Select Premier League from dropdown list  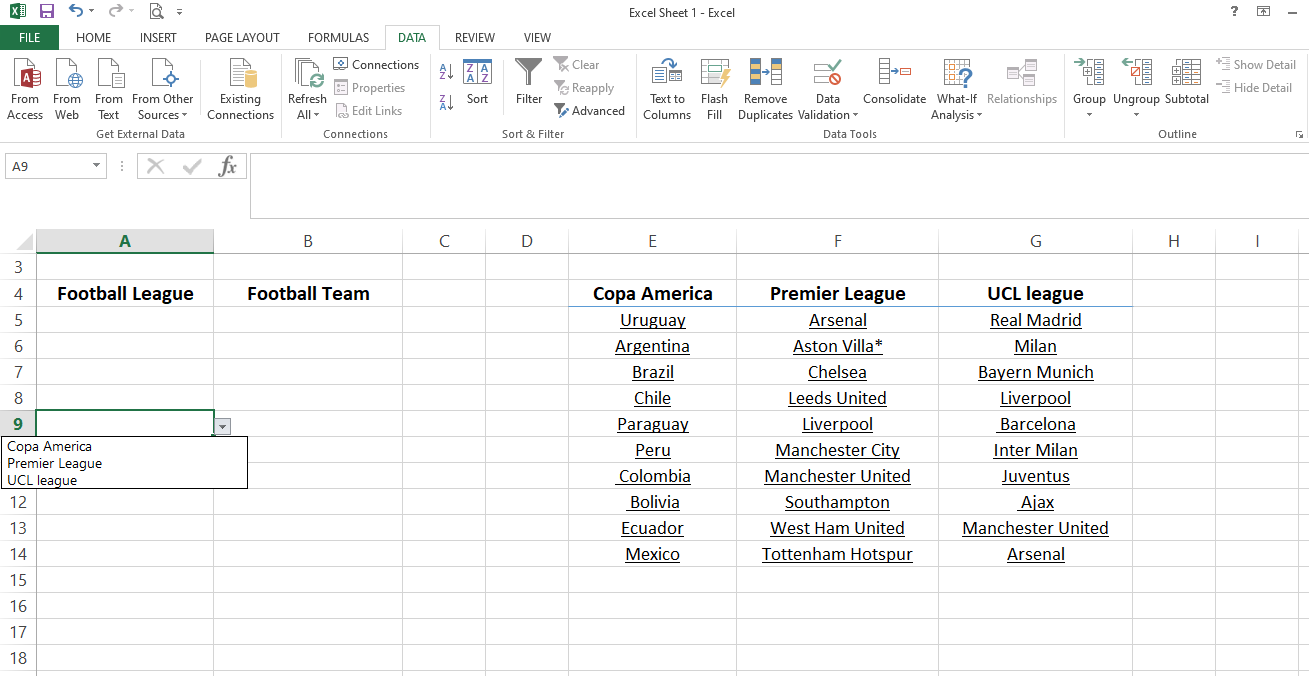tap(55, 463)
